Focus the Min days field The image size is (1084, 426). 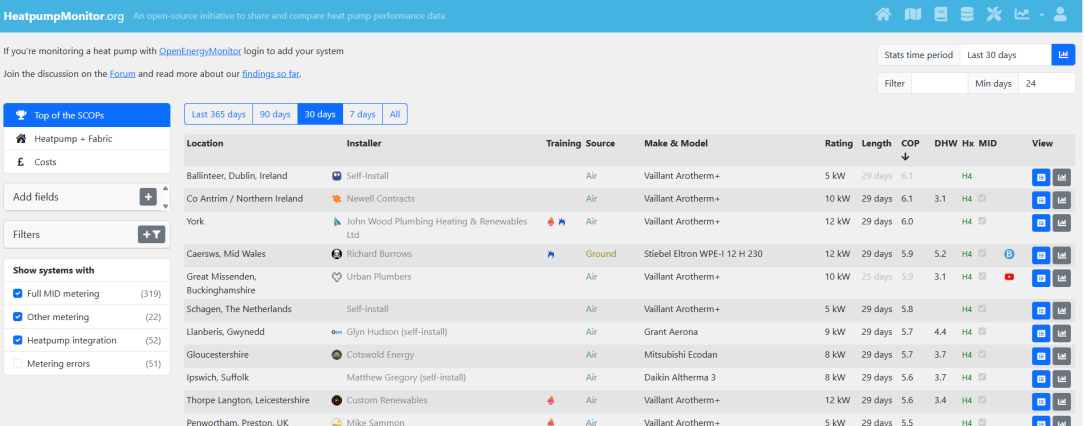click(x=1047, y=84)
